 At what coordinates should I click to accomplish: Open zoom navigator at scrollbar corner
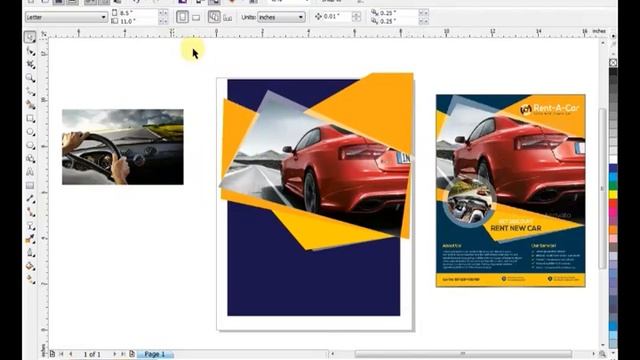602,354
